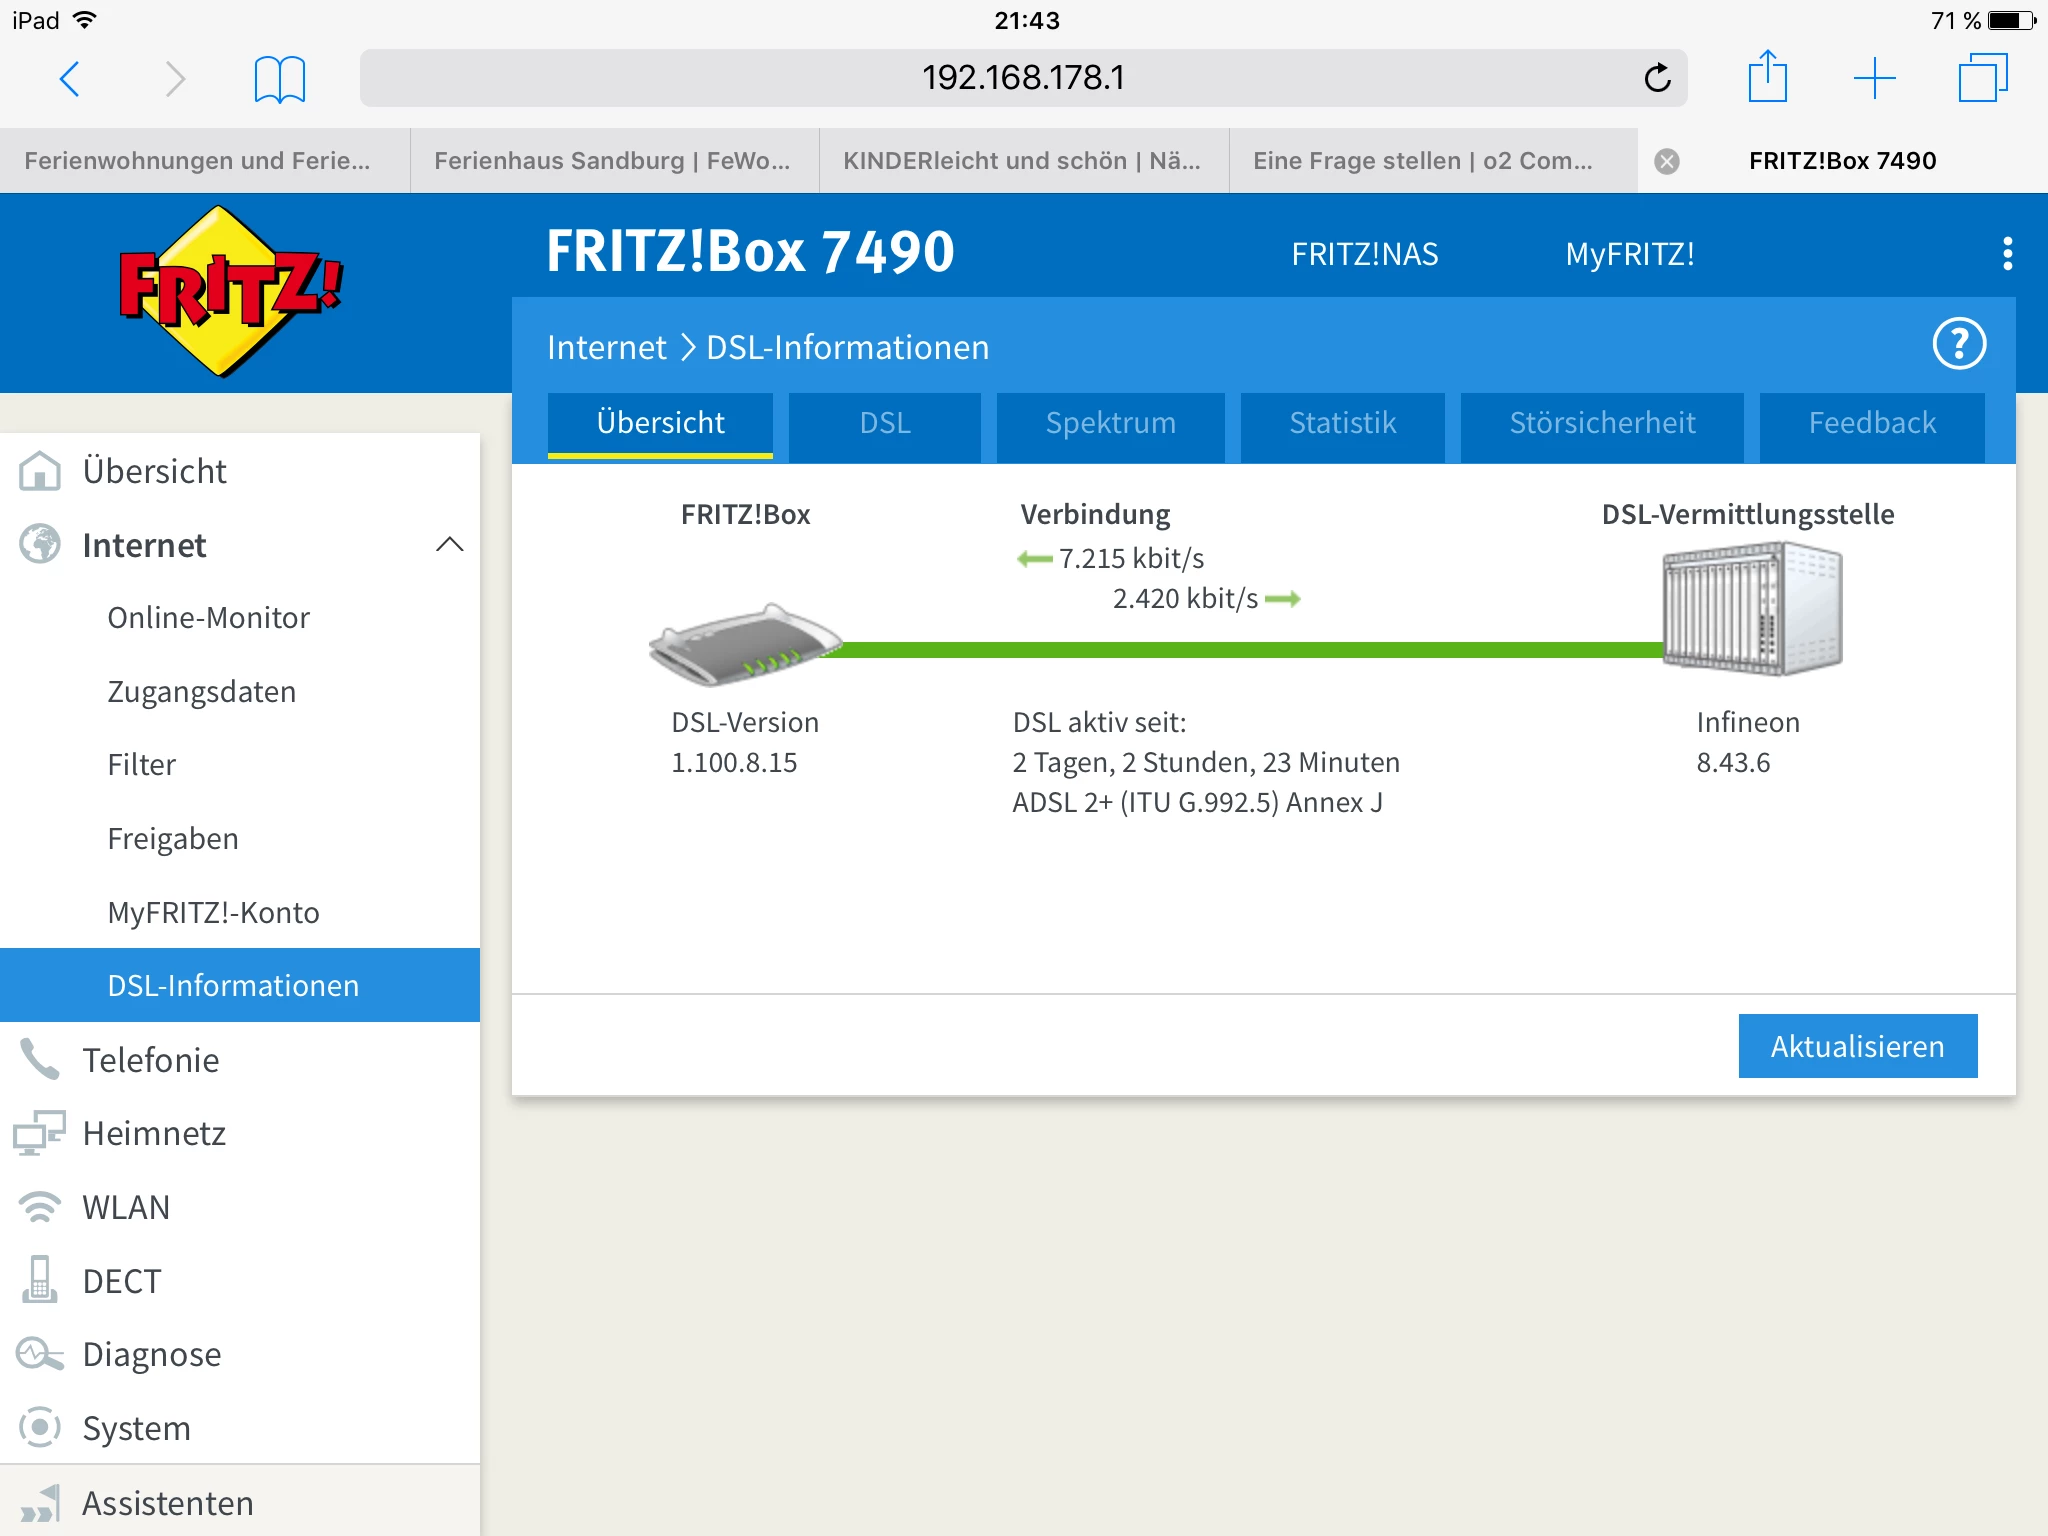Image resolution: width=2048 pixels, height=1536 pixels.
Task: Switch to KINDERleicht und schön browser tab
Action: 1024,161
